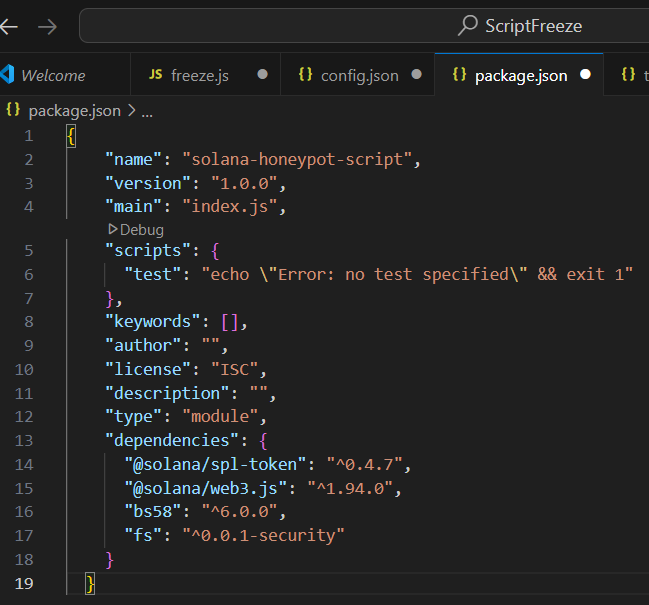Click the "version" key
The height and width of the screenshot is (605, 649).
(x=148, y=183)
